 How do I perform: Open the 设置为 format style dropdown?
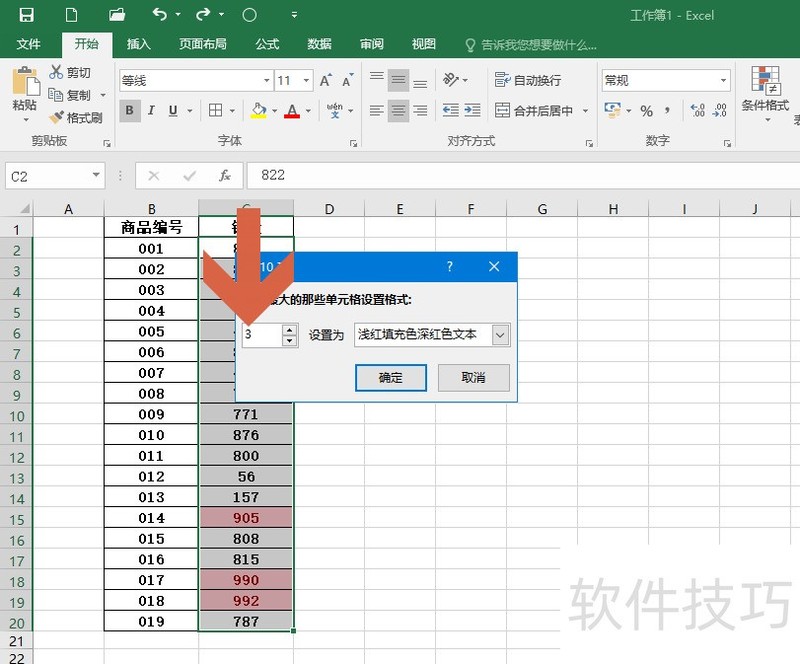(502, 334)
